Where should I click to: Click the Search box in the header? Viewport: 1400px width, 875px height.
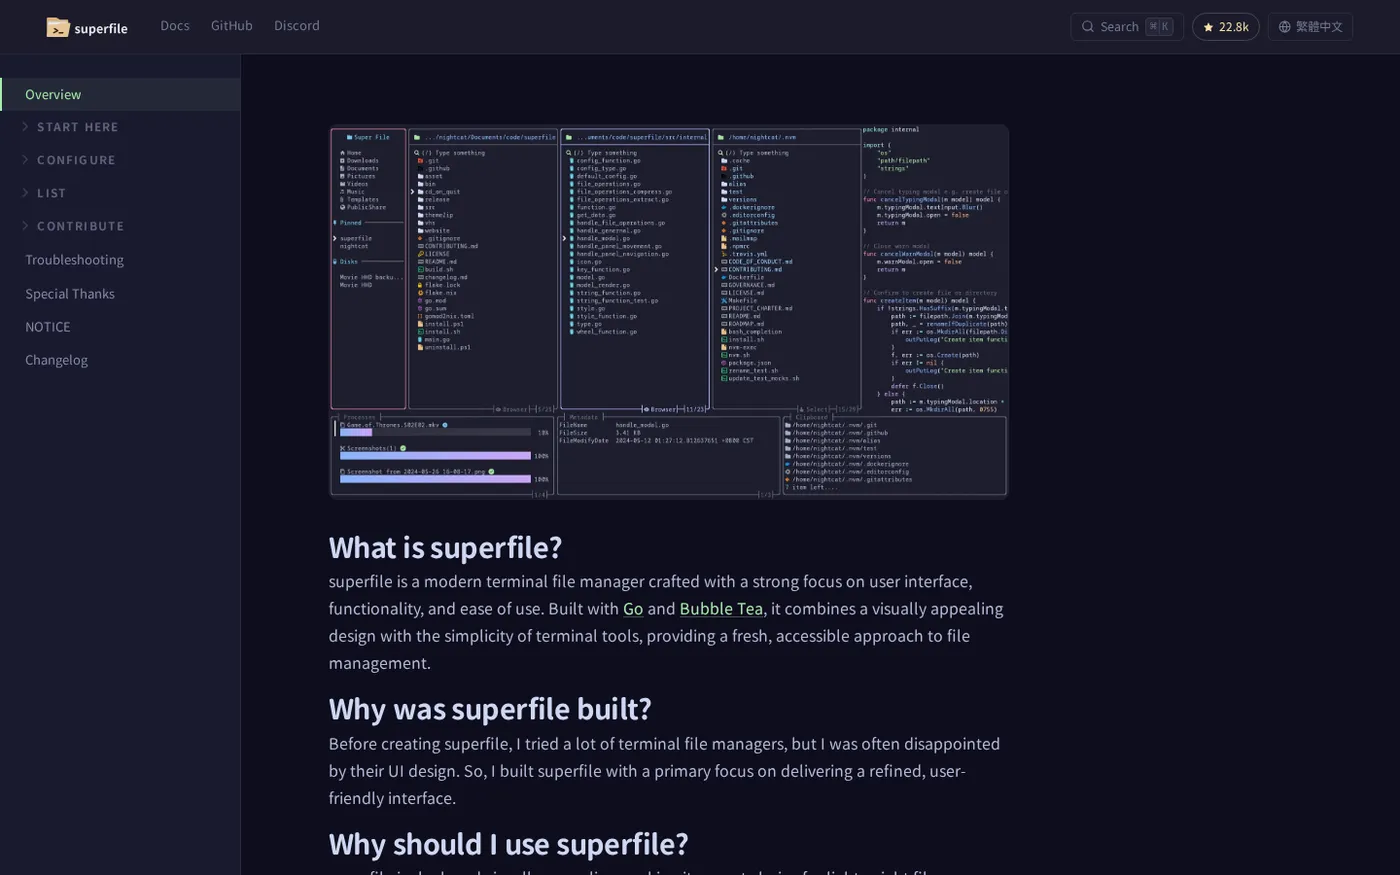point(1127,27)
